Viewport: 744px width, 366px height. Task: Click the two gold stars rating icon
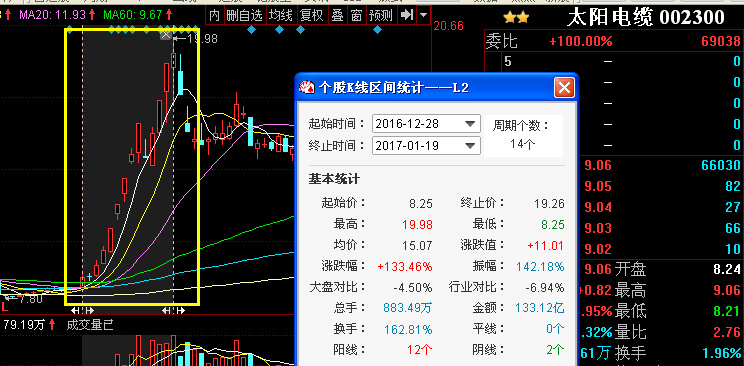(516, 18)
